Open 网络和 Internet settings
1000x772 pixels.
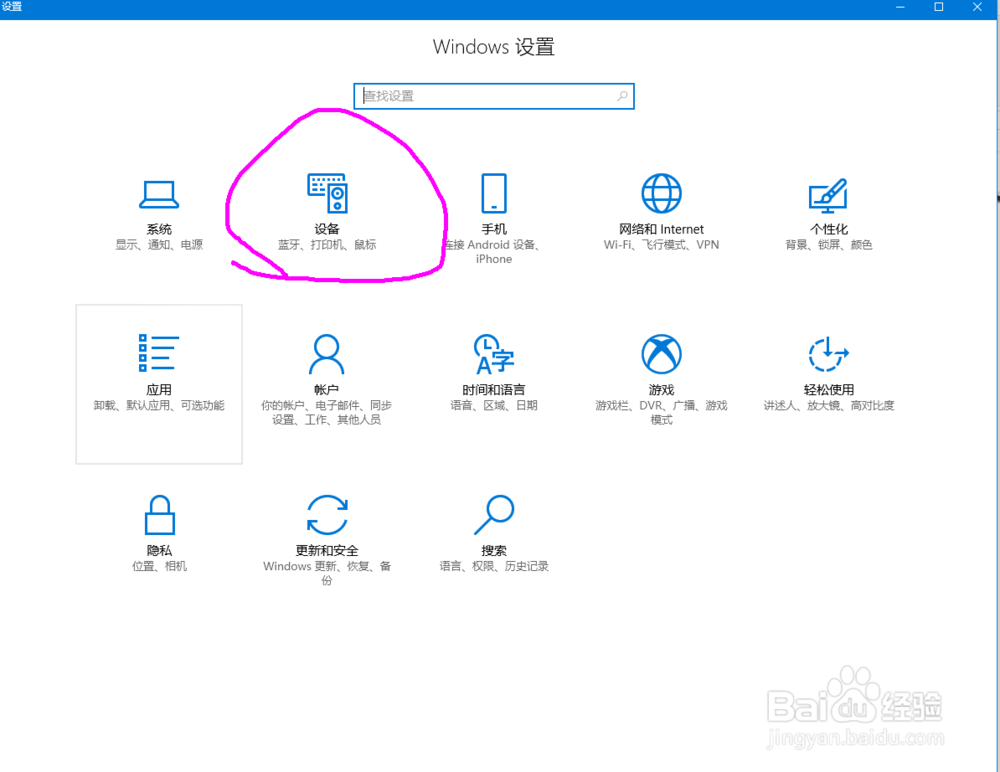661,210
